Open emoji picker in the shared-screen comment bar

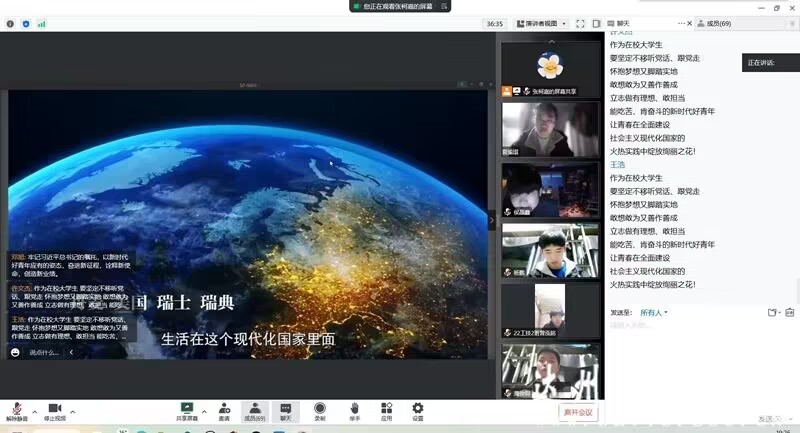15,352
